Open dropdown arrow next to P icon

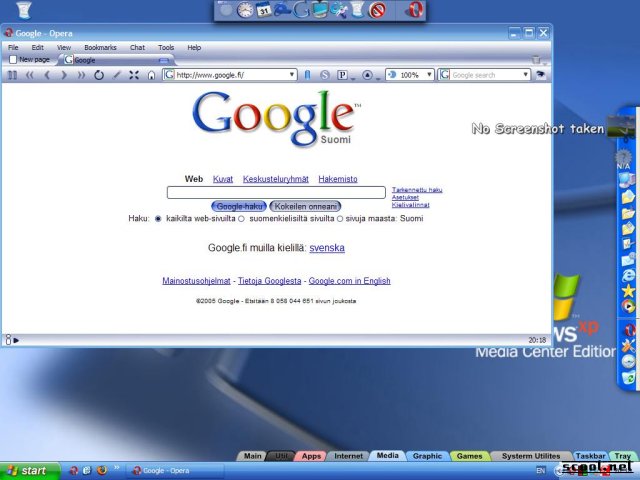pyautogui.click(x=353, y=78)
